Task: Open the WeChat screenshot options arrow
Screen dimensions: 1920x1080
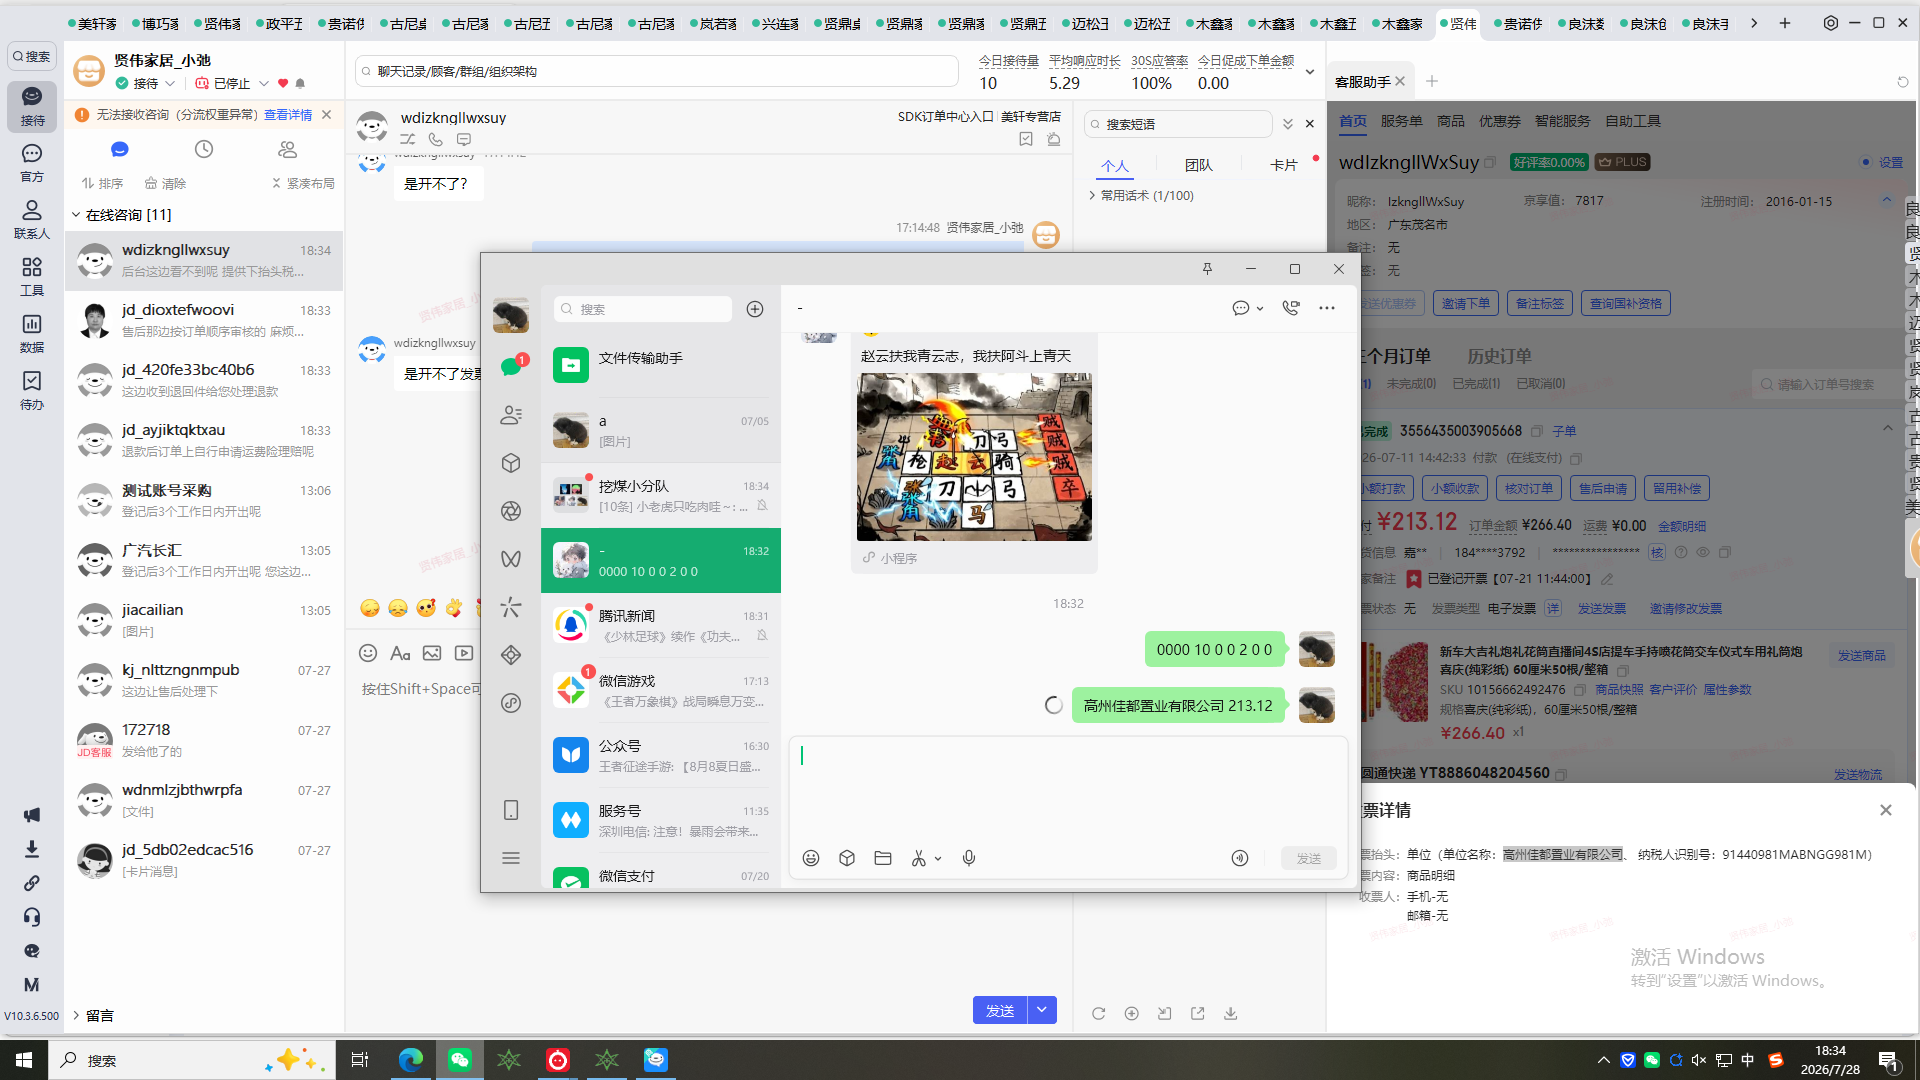Action: point(938,858)
